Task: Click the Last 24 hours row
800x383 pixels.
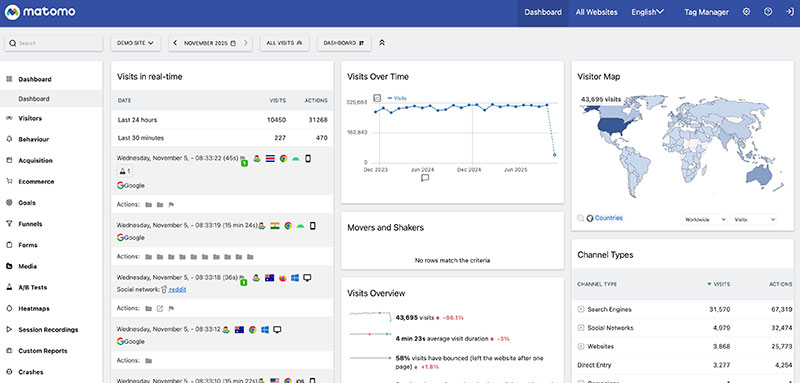Action: point(222,120)
